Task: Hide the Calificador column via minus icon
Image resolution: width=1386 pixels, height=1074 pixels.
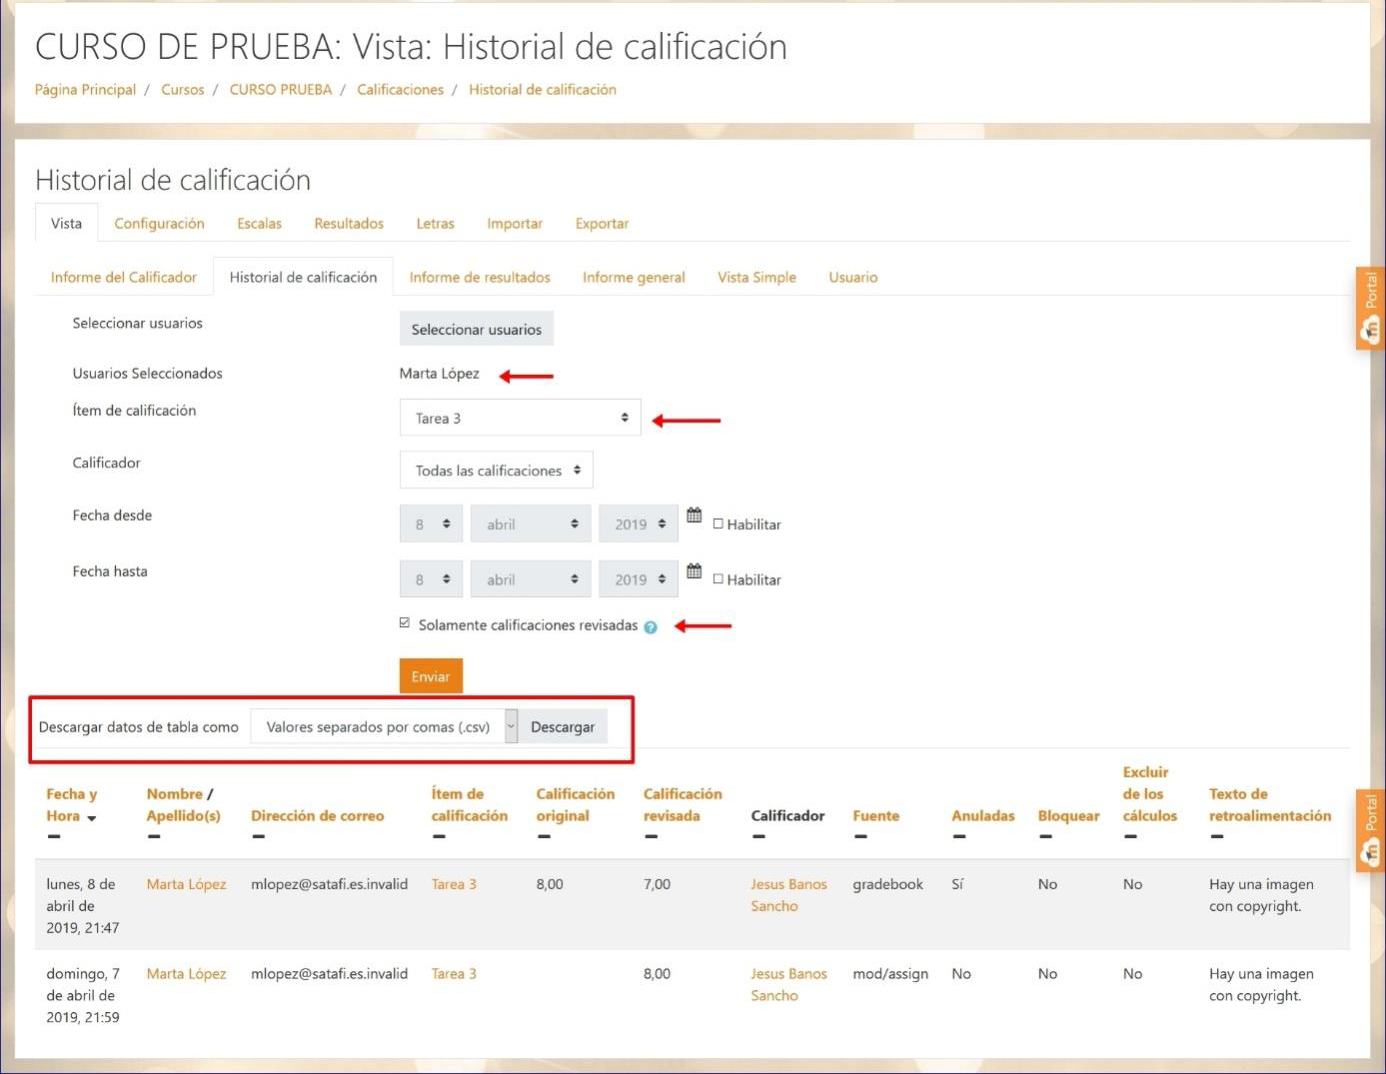Action: coord(758,837)
